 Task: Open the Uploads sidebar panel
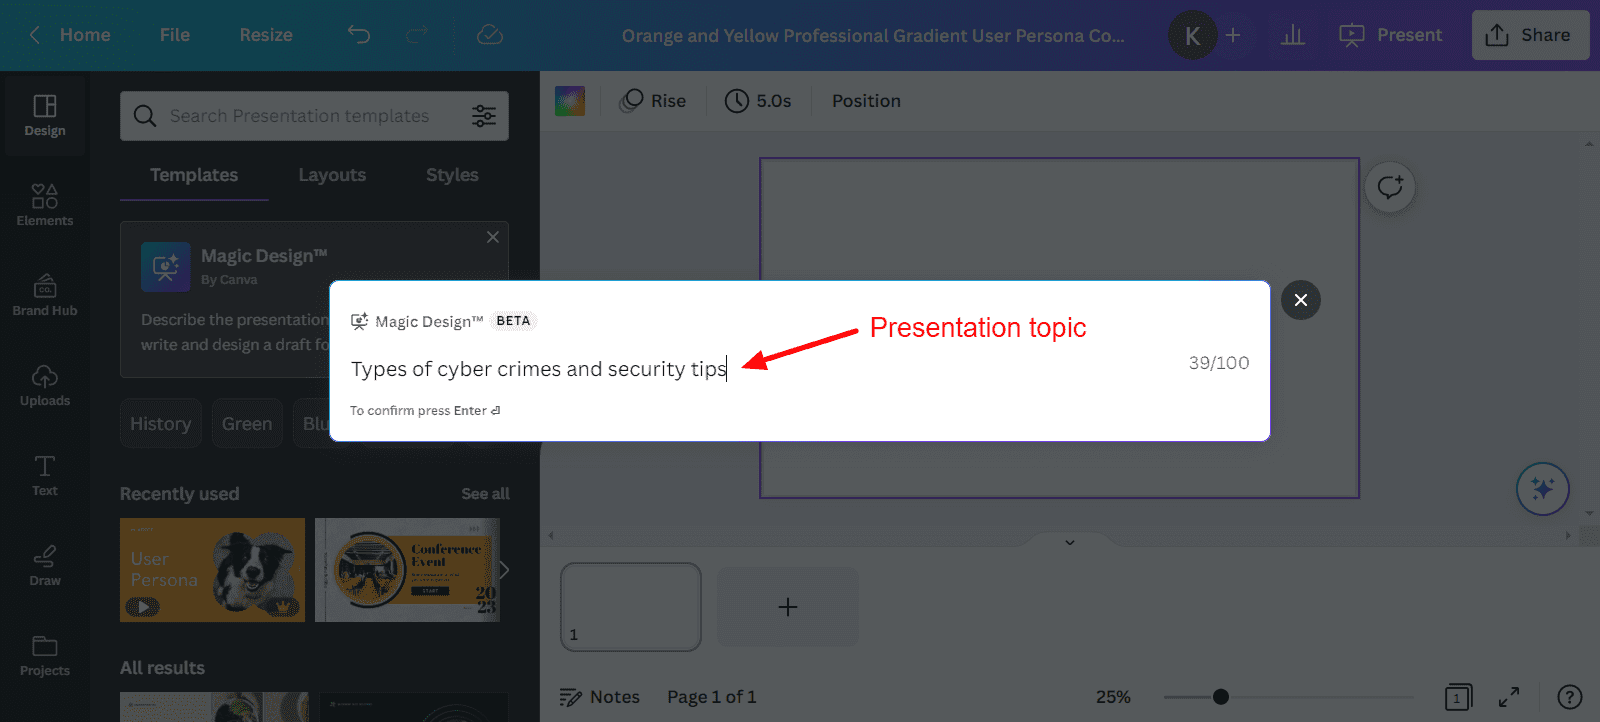tap(45, 385)
